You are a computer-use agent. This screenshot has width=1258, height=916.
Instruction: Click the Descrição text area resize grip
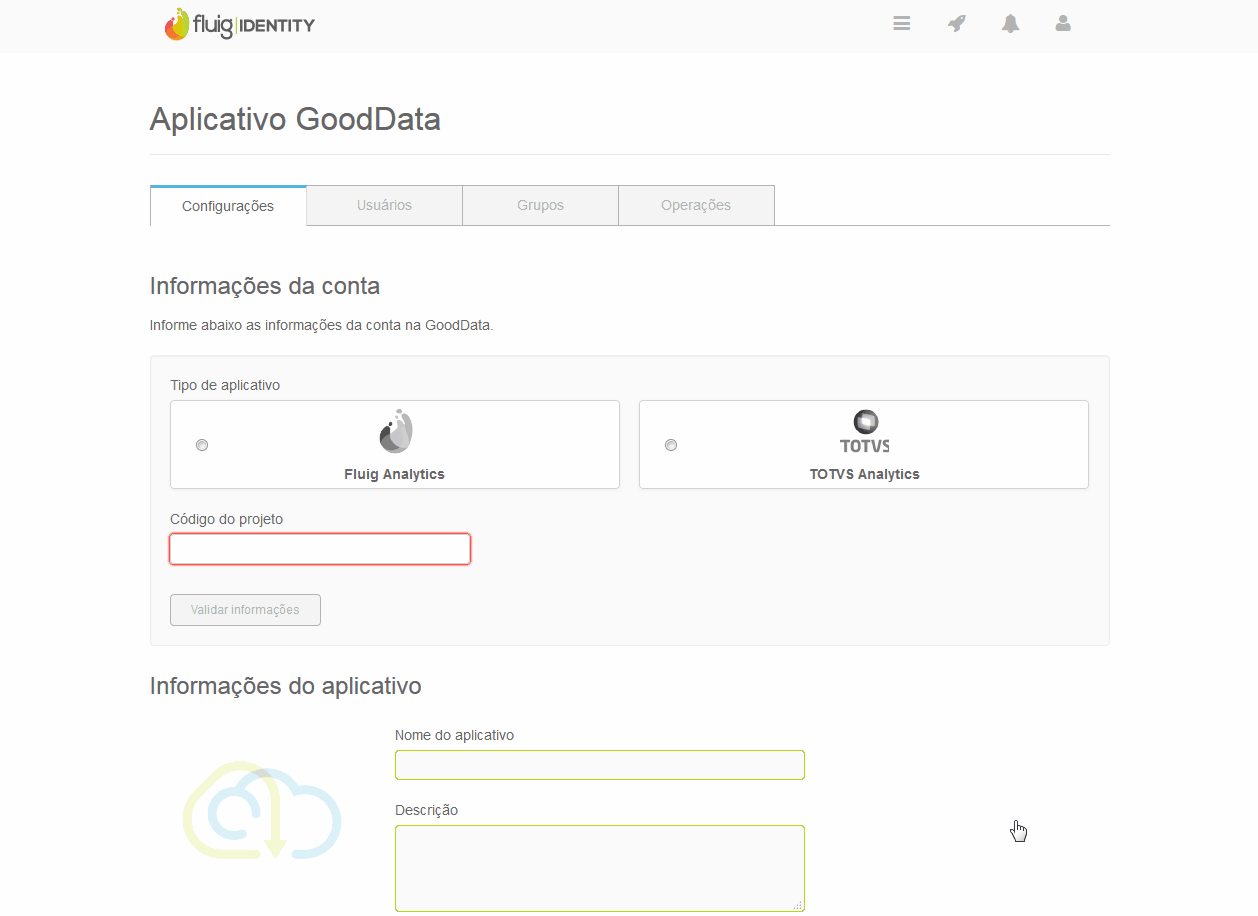(x=798, y=905)
